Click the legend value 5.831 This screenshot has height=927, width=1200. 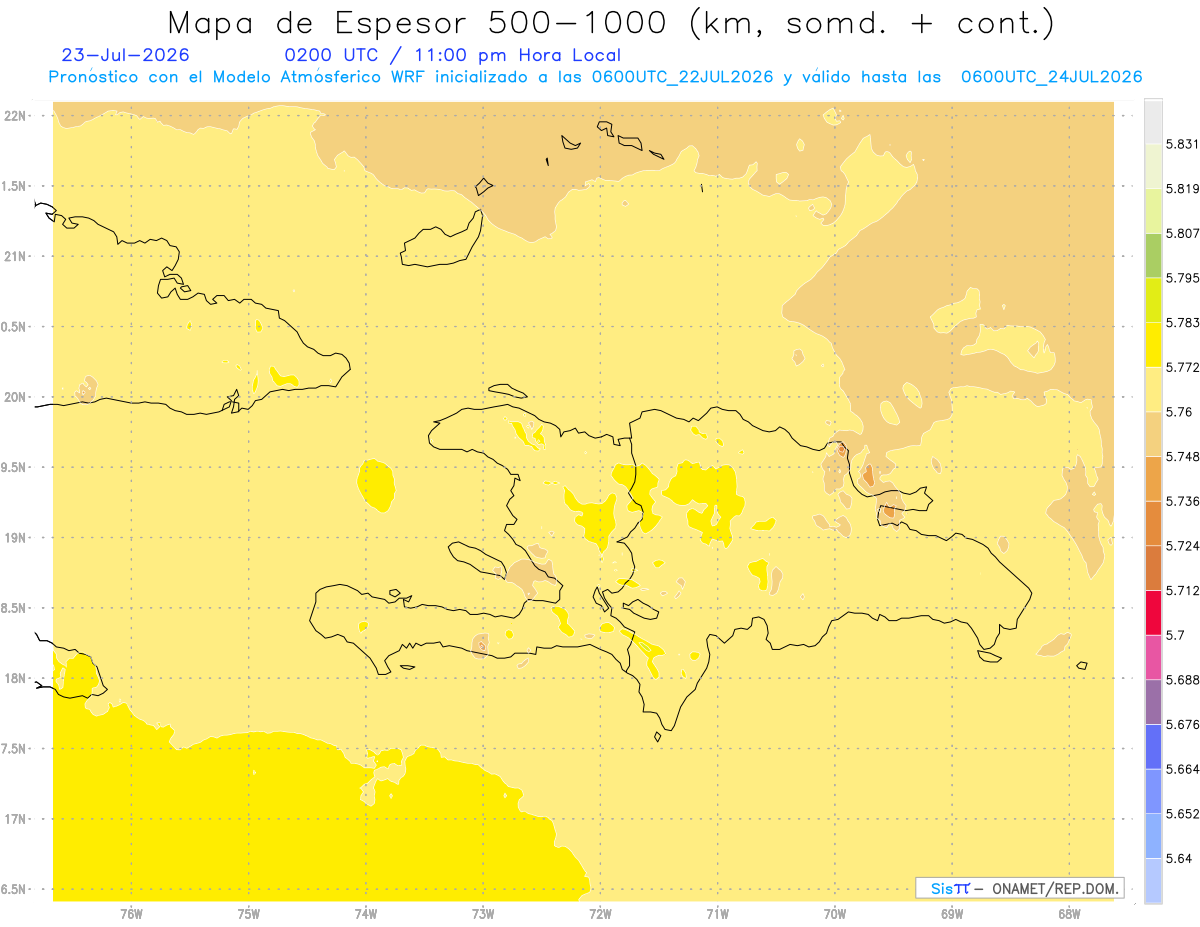[x=1182, y=145]
